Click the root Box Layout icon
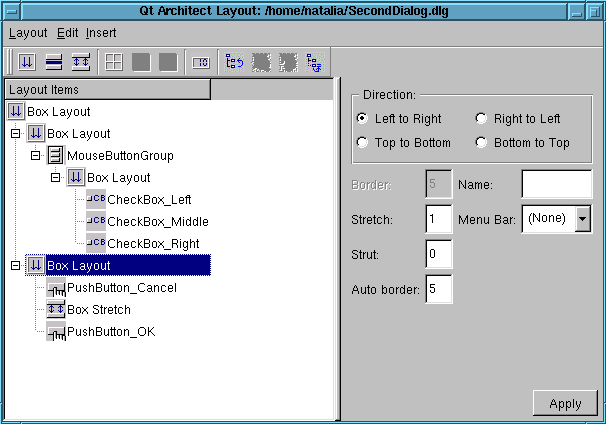 click(x=16, y=111)
